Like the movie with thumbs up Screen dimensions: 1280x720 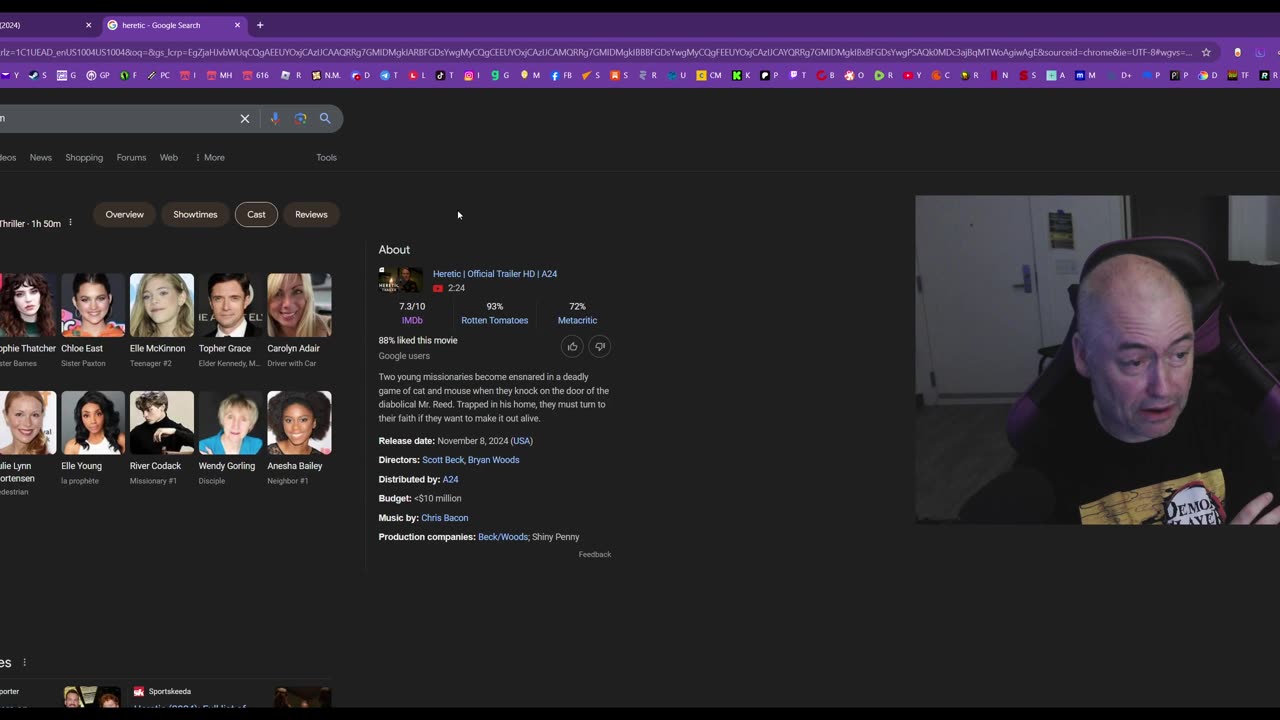572,346
